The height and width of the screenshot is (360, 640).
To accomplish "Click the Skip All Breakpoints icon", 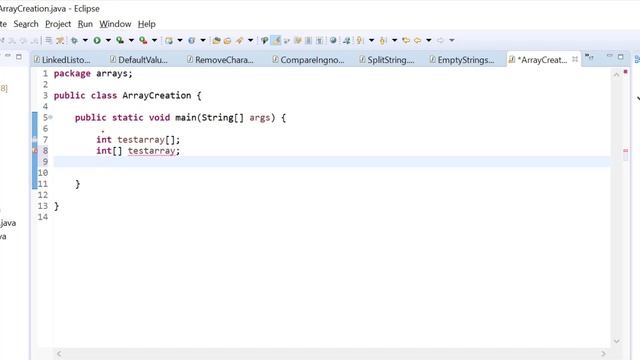I will tap(60, 40).
